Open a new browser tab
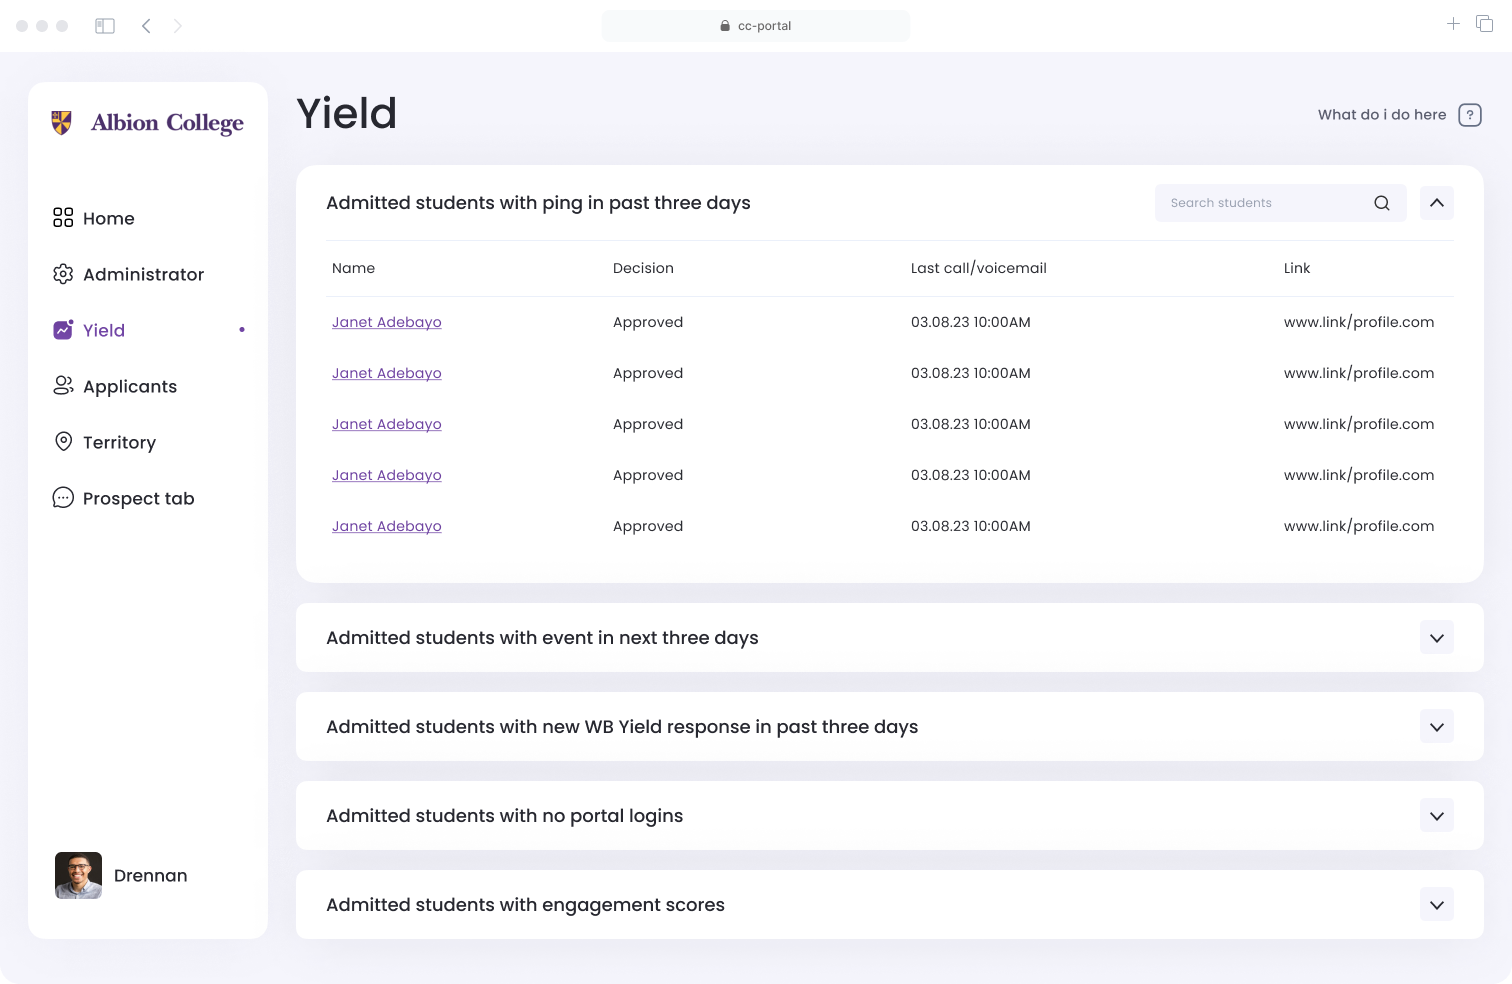 [1453, 24]
